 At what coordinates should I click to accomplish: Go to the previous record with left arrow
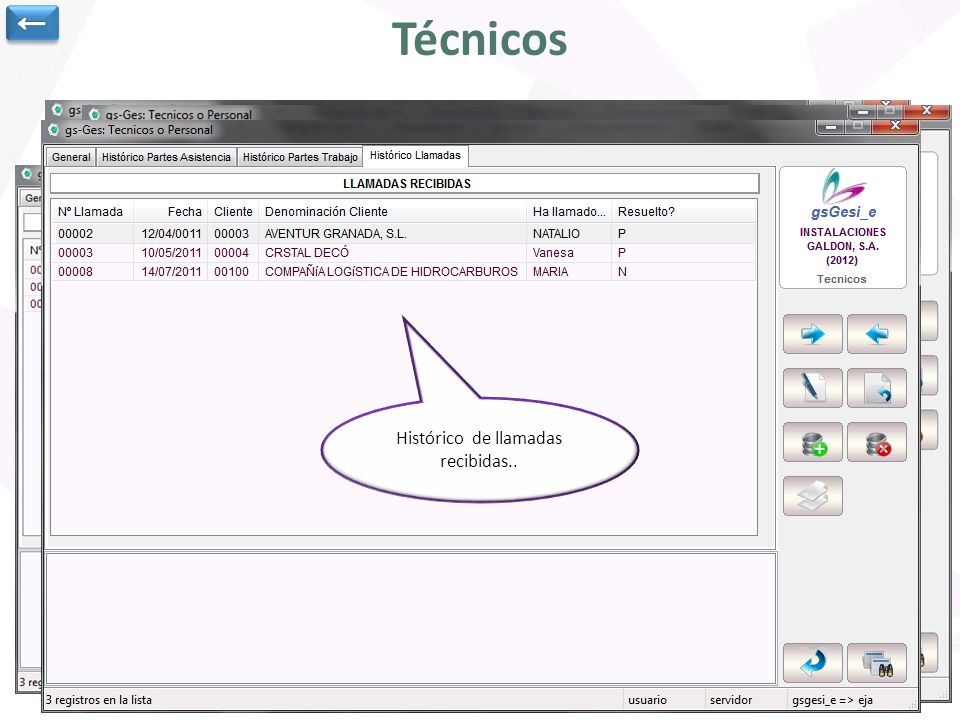[877, 334]
